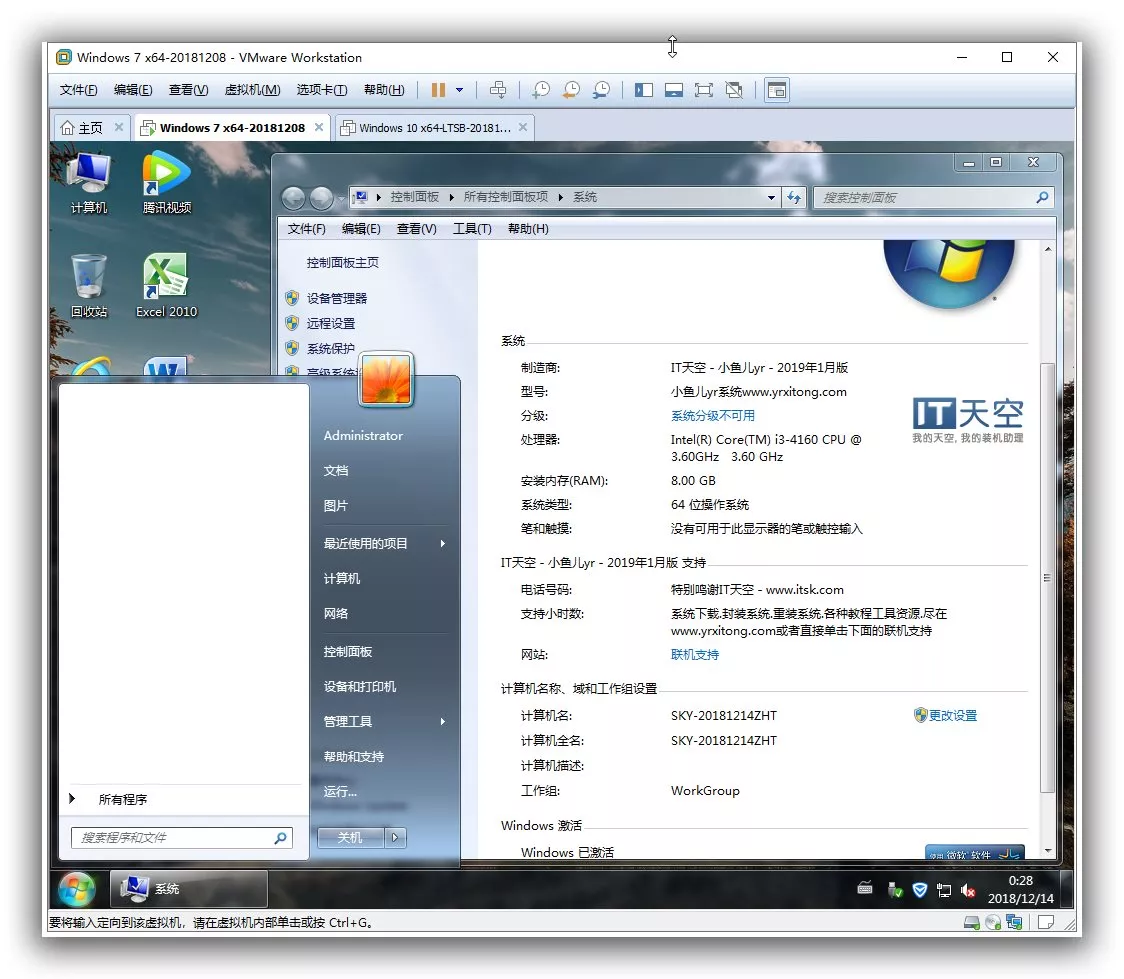Click 控制面板 in the address breadcrumb
This screenshot has width=1124, height=979.
click(414, 196)
